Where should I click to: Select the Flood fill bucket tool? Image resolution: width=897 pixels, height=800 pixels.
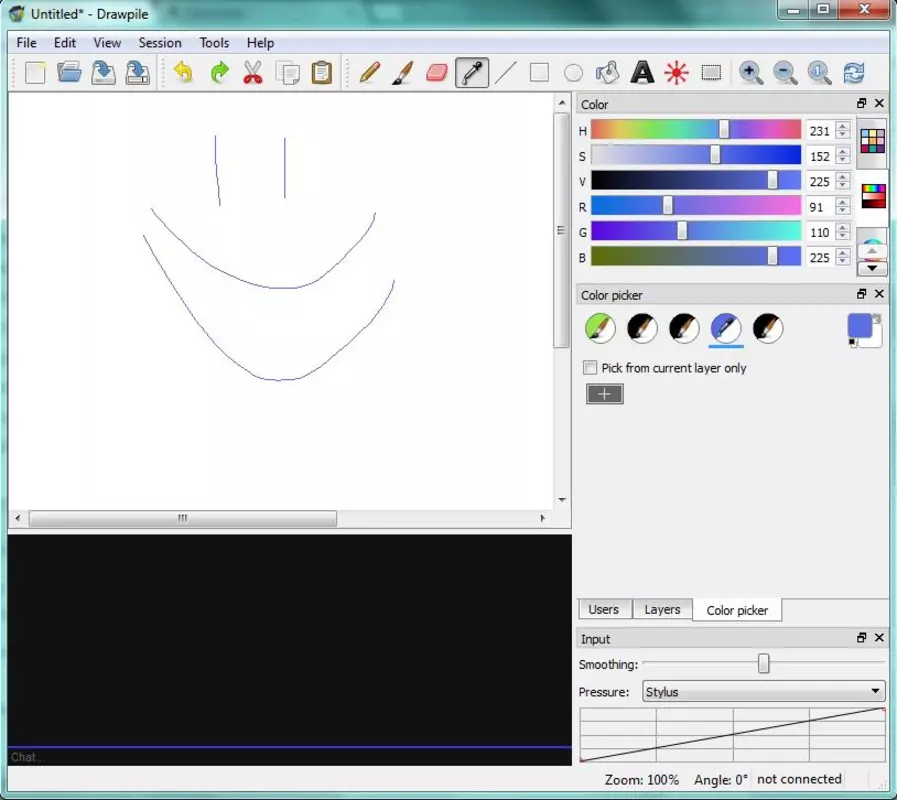coord(608,73)
